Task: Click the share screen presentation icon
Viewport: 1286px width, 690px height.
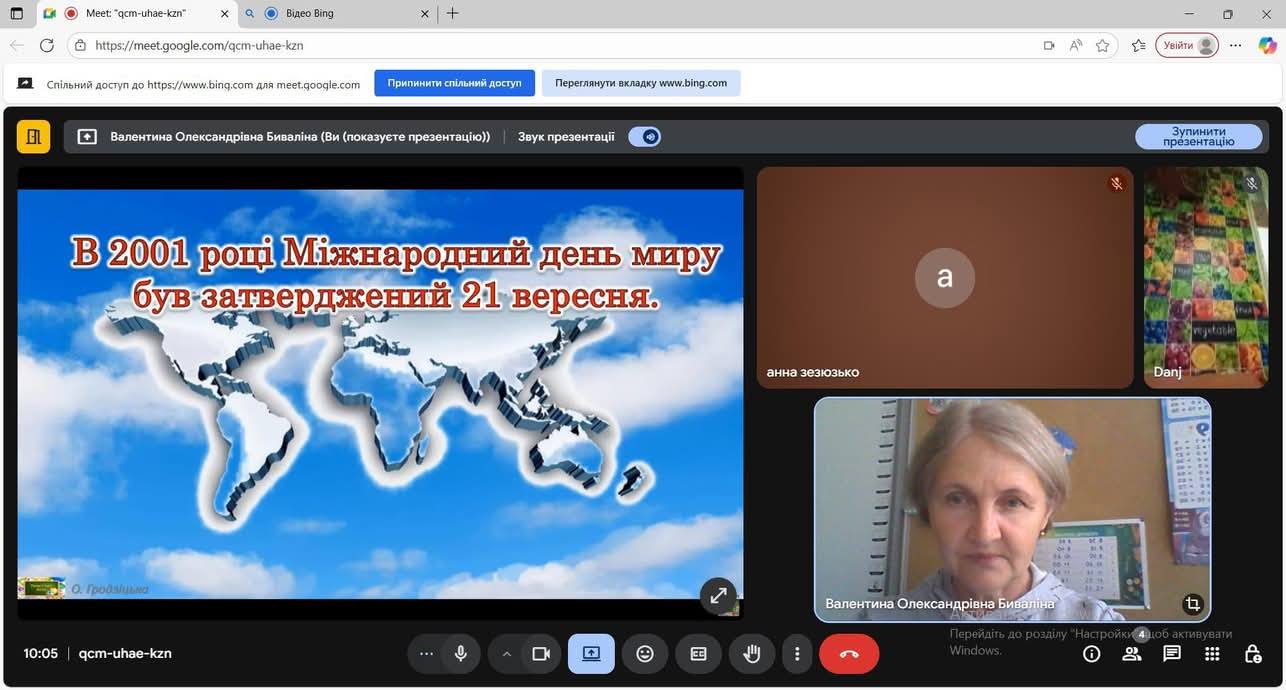Action: click(x=591, y=654)
